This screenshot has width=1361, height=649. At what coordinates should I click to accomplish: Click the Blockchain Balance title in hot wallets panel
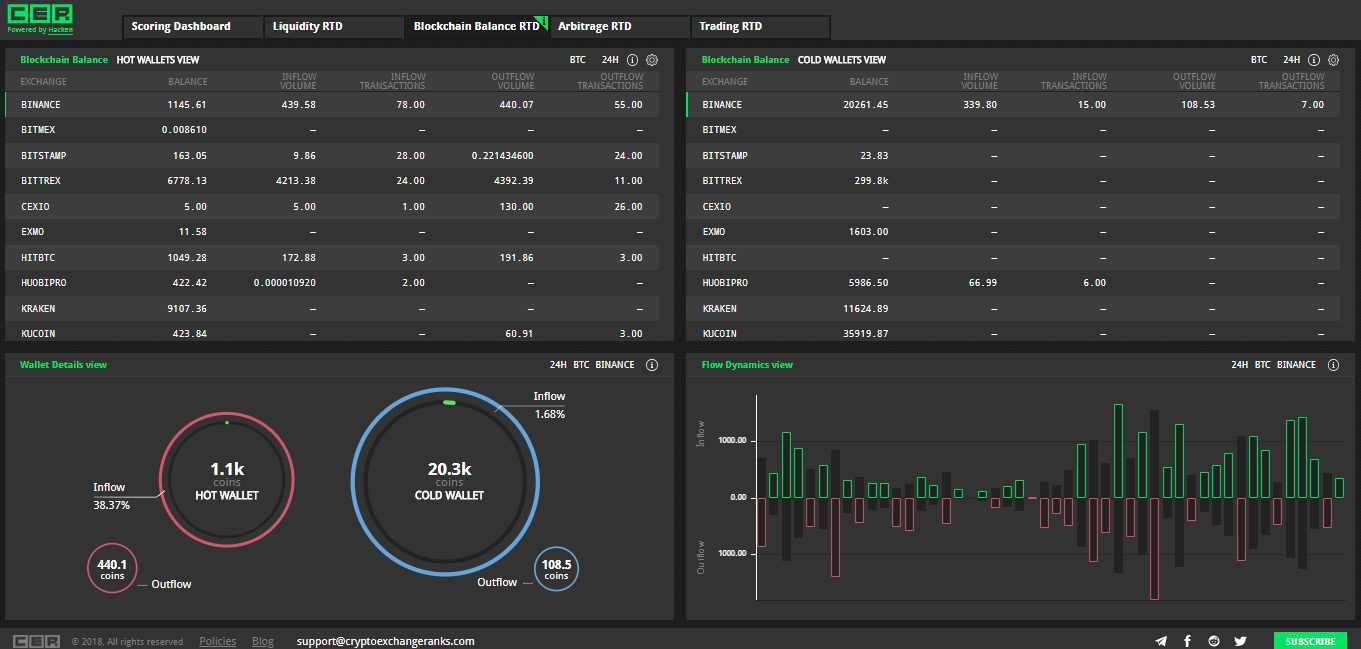point(64,60)
